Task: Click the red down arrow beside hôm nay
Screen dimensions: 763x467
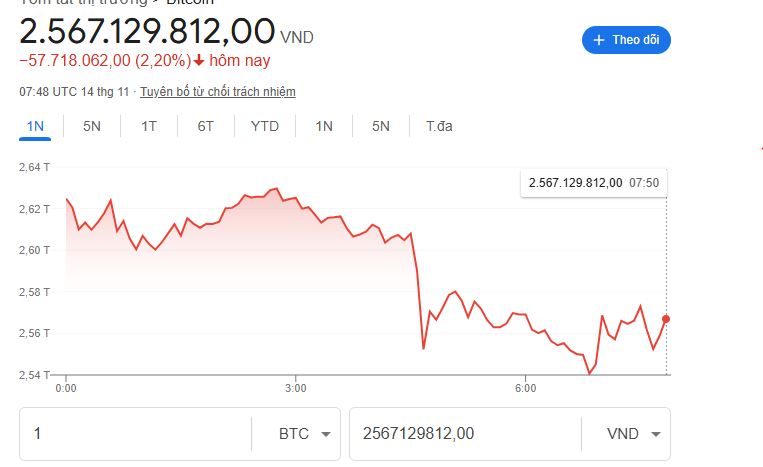Action: [x=199, y=60]
